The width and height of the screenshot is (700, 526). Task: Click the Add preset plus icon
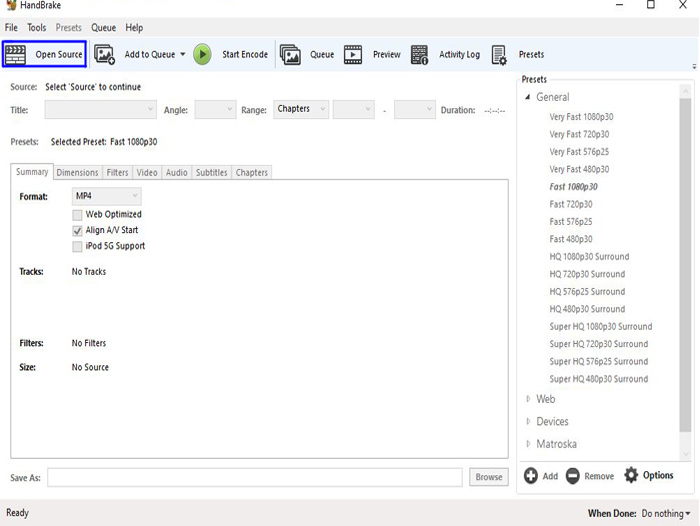[x=531, y=476]
